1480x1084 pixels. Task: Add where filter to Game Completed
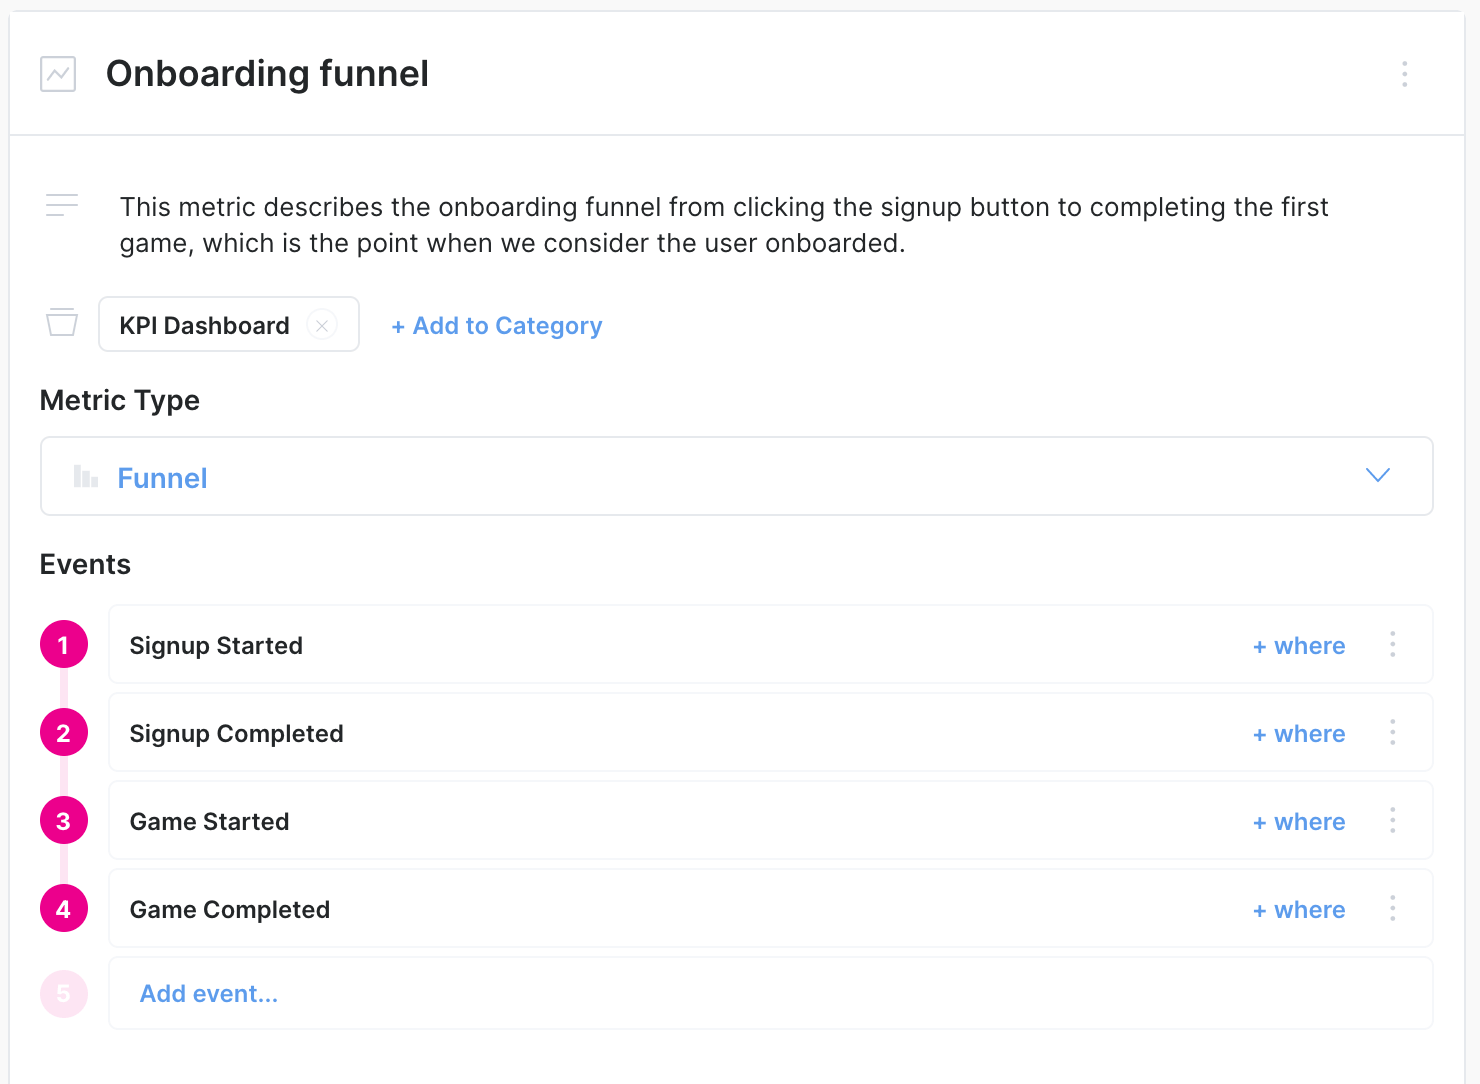(x=1299, y=910)
